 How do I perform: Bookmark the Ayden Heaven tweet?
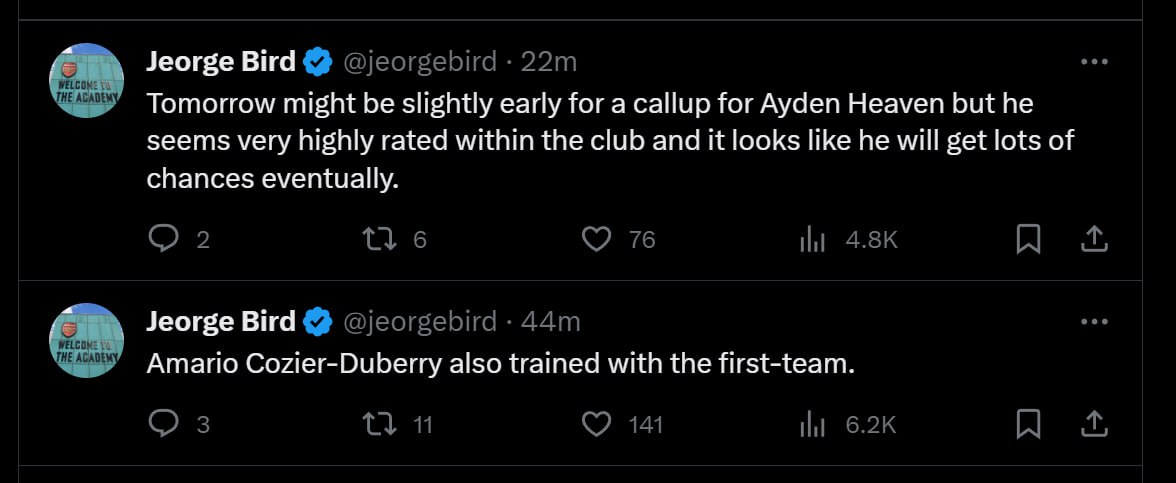pyautogui.click(x=1028, y=239)
